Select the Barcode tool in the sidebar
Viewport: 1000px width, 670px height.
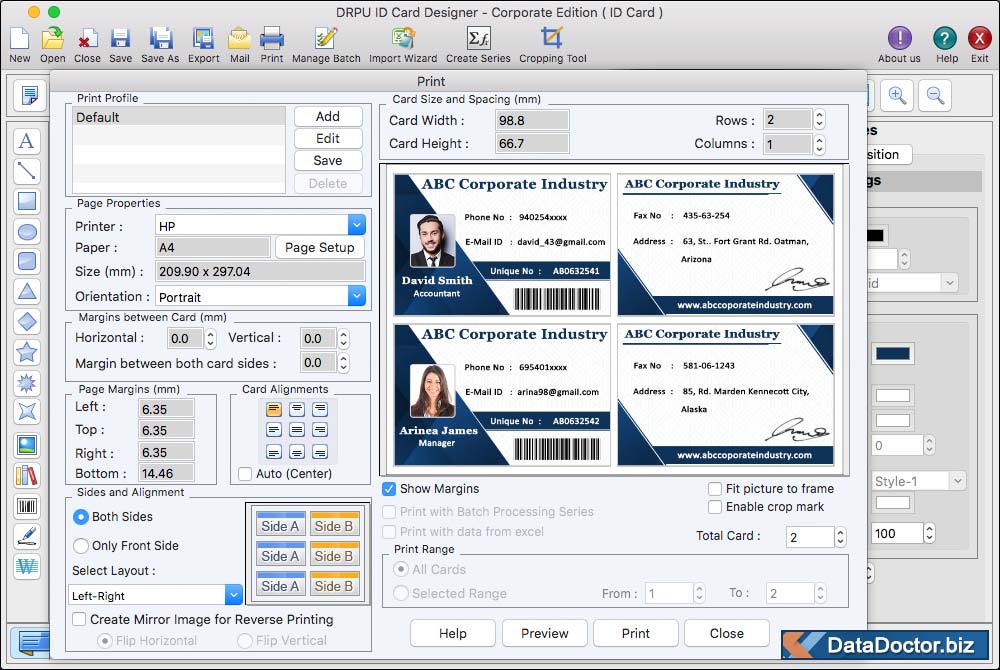(27, 506)
